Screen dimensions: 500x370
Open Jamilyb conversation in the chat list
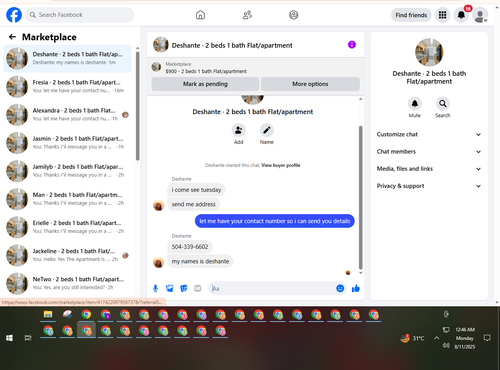click(67, 171)
